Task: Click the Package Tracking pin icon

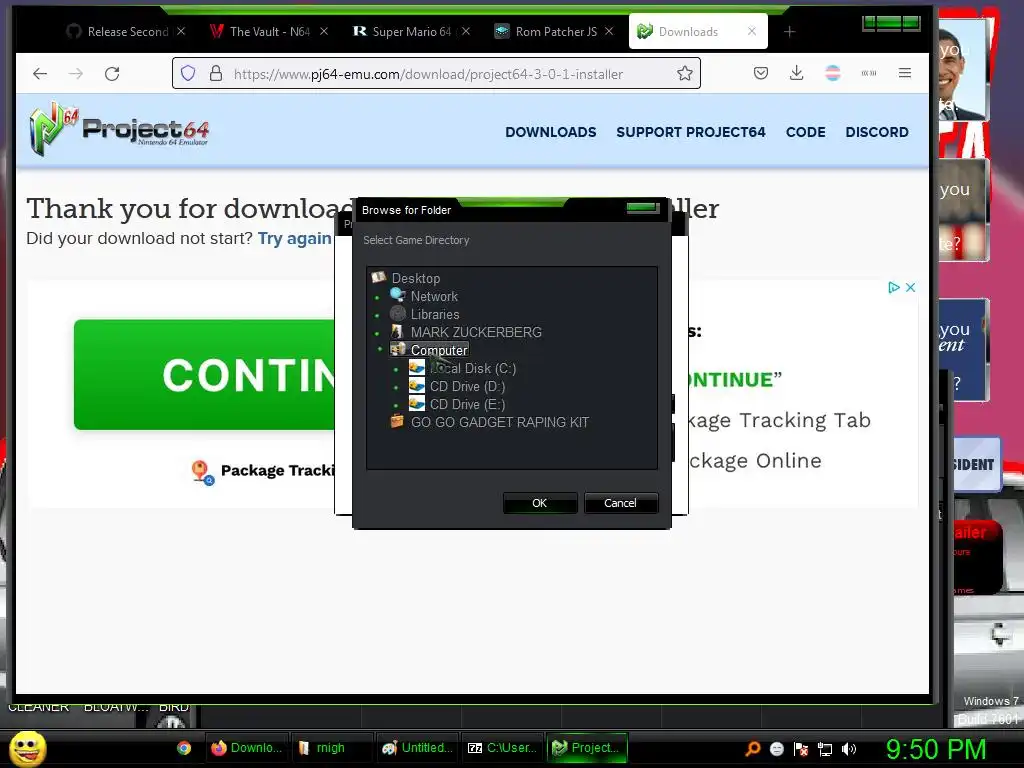Action: pyautogui.click(x=202, y=472)
